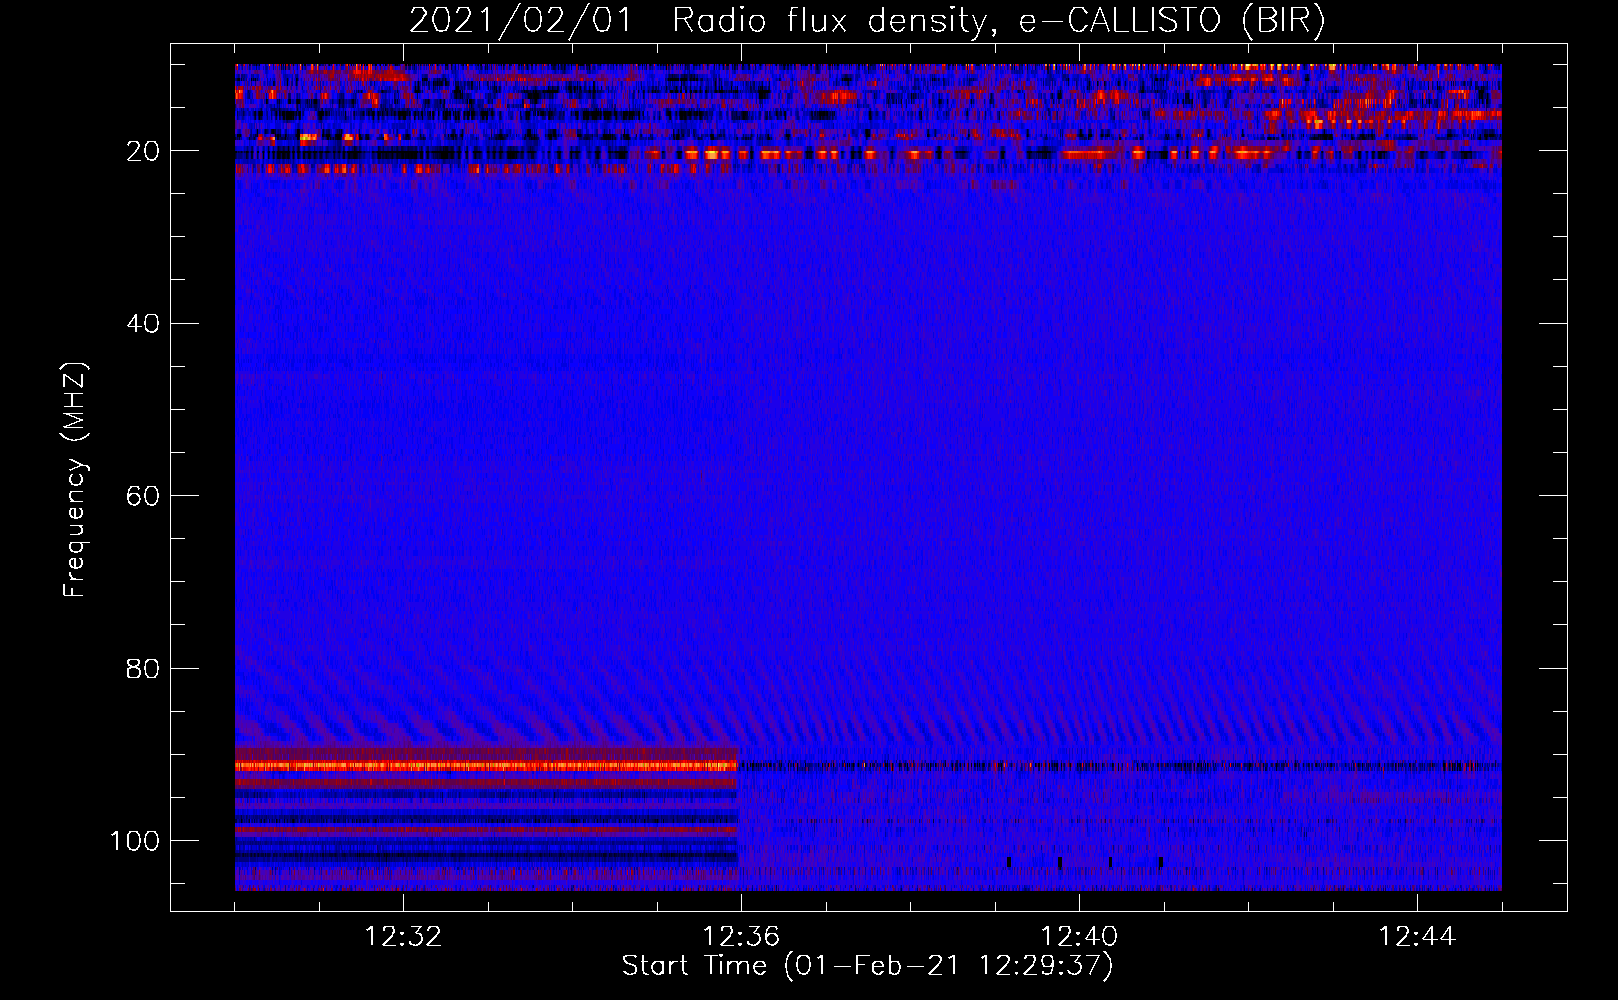Click the plot title 'Radio flux density, e-CALLISTO (BIR)'
This screenshot has height=1000, width=1618.
click(x=998, y=21)
